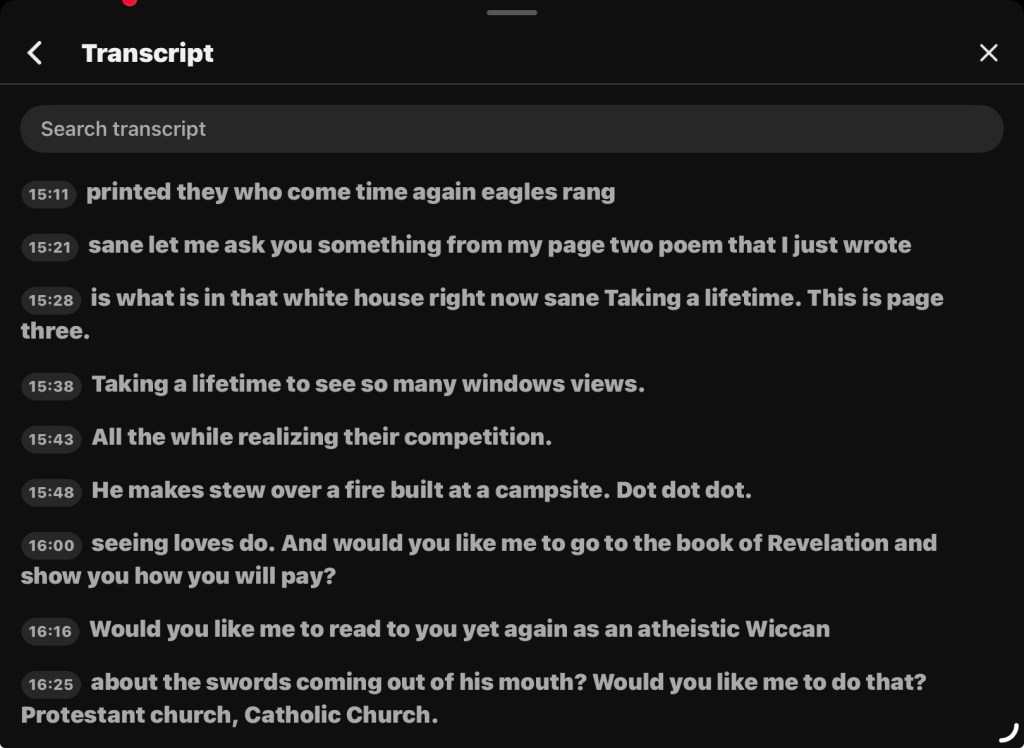Tap the 15:48 timestamp chip
This screenshot has height=748, width=1024.
[51, 492]
